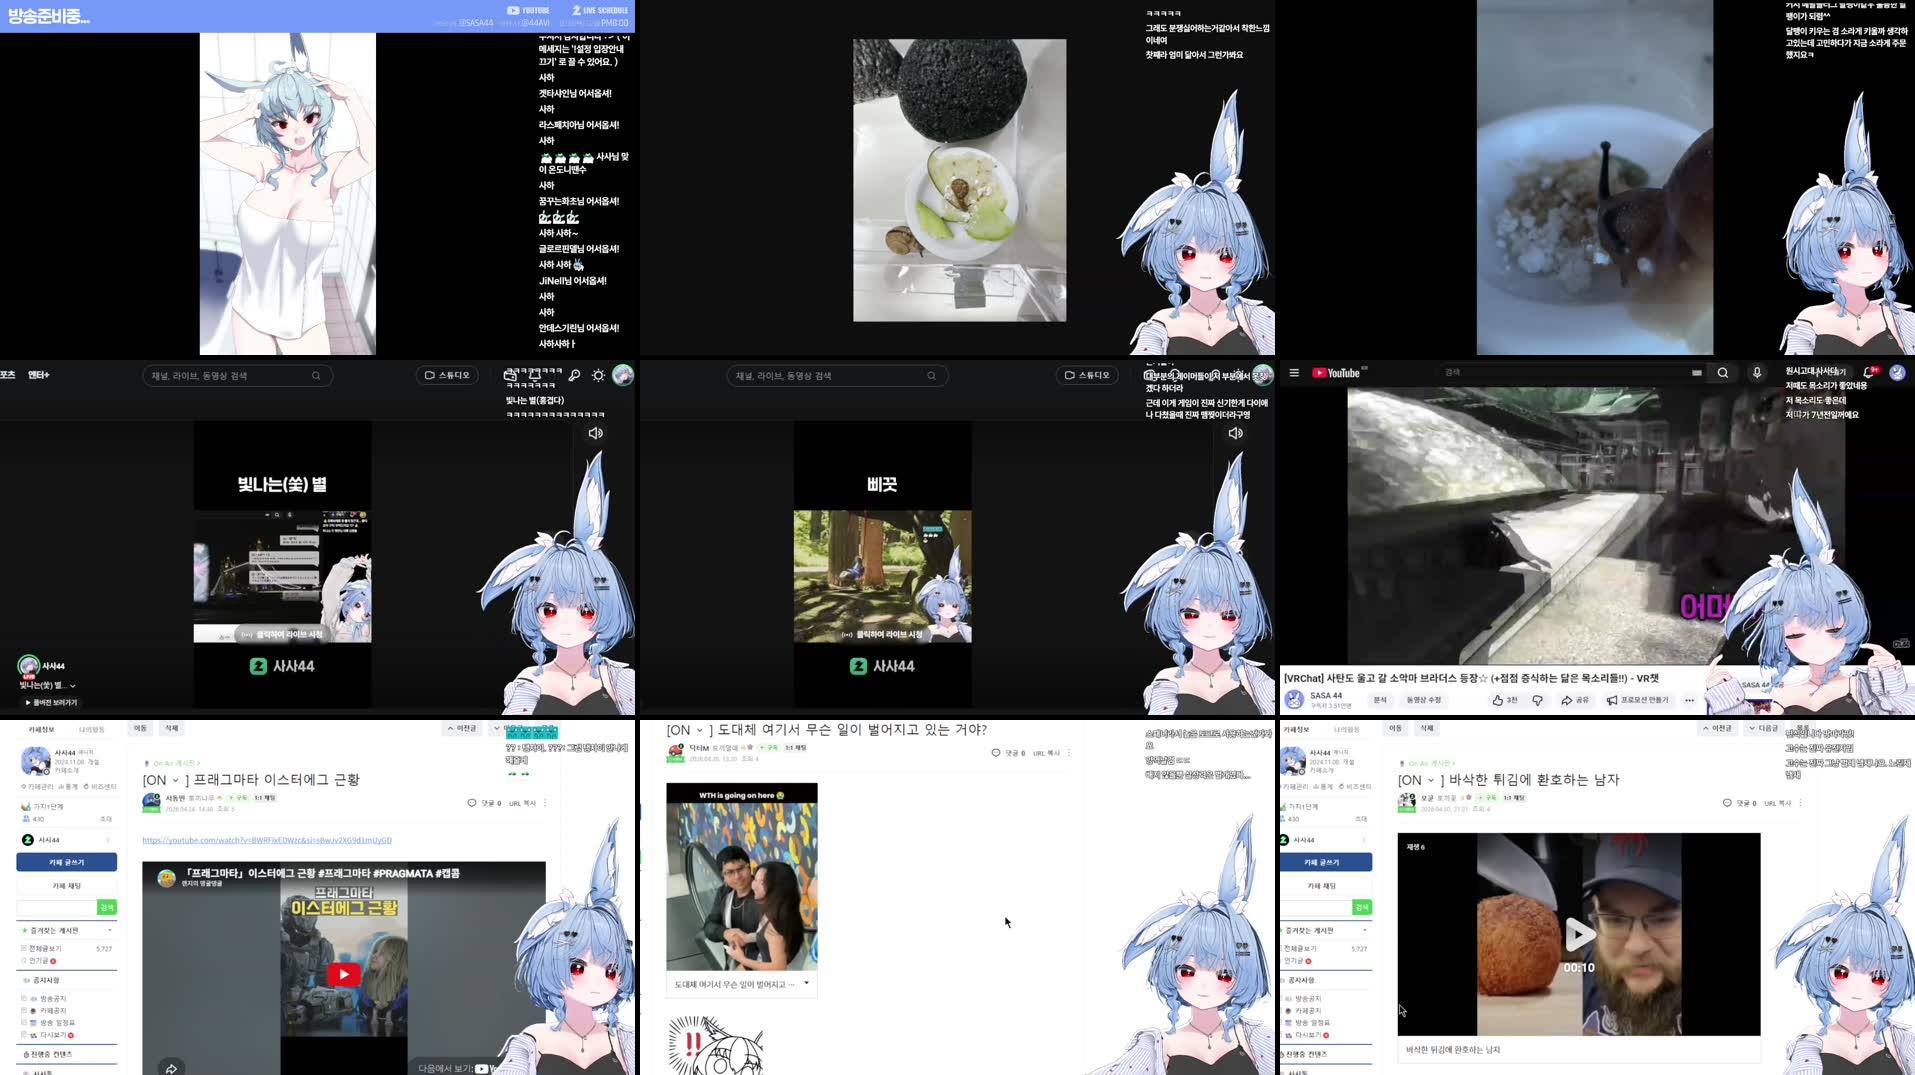This screenshot has height=1075, width=1915.
Task: Click the 카페 글쓰기 button in right cafe sidebar
Action: tap(1326, 862)
